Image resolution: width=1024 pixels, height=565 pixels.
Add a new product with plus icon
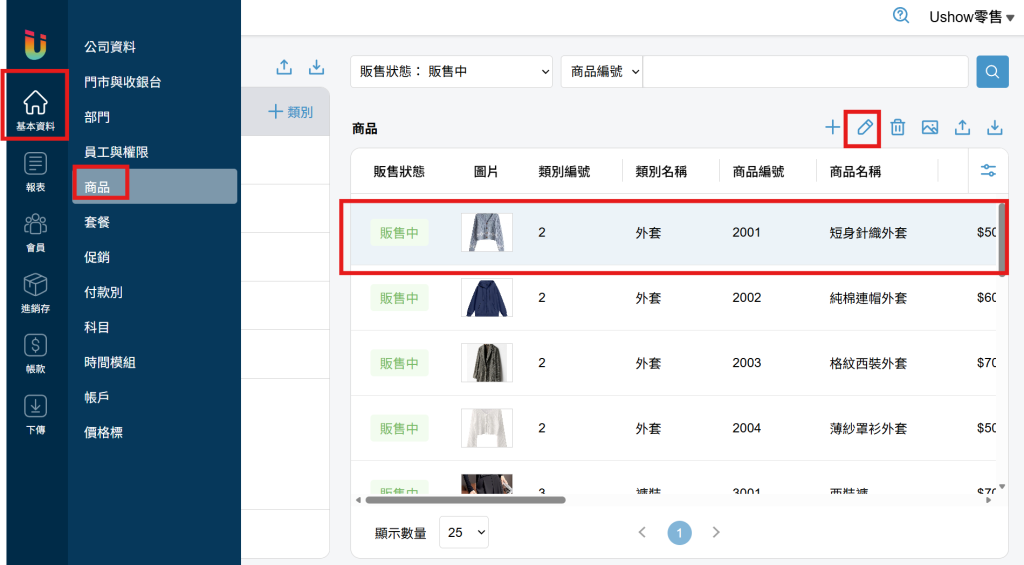(x=832, y=127)
